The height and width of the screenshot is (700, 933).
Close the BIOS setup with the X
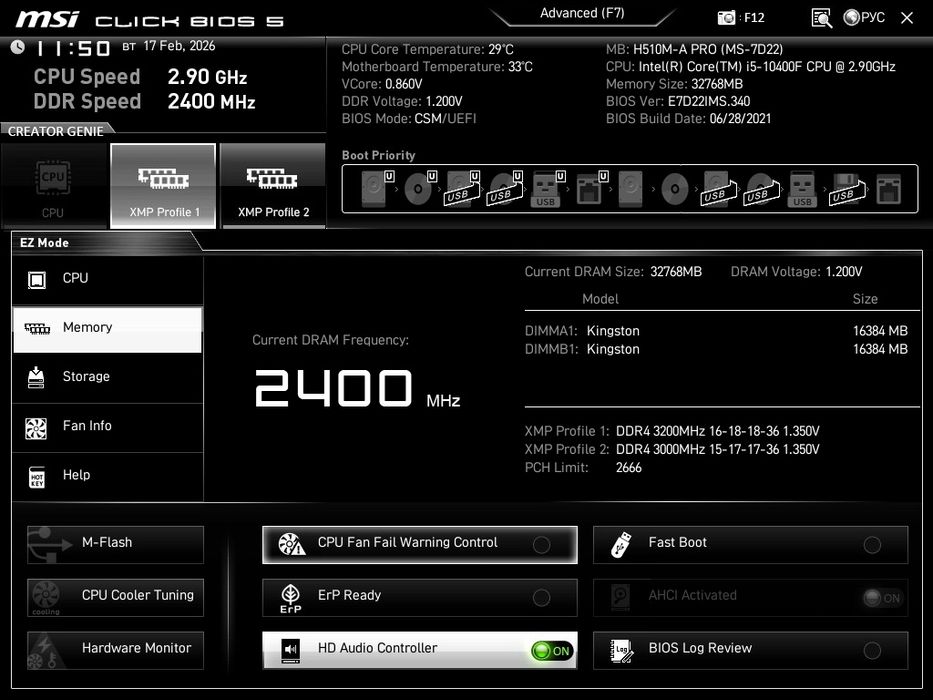907,18
